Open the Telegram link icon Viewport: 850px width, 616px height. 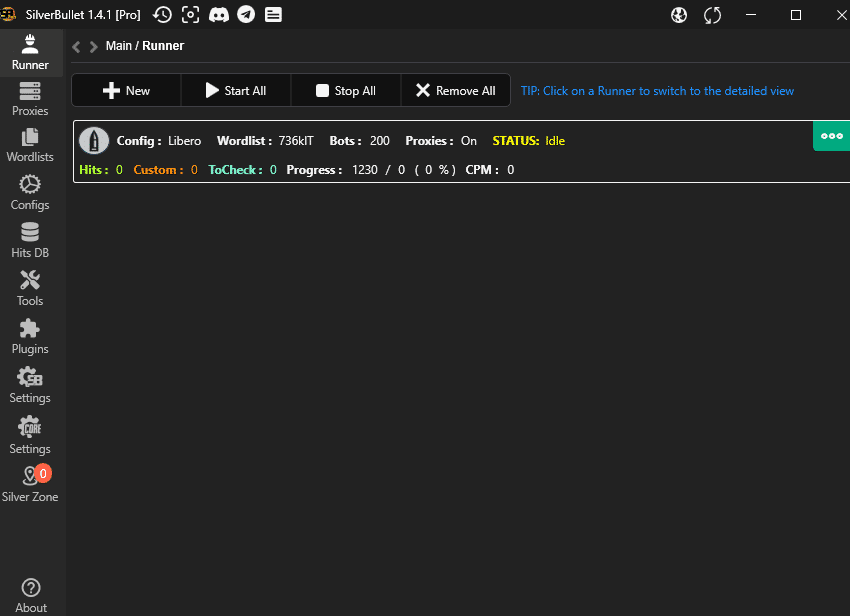246,15
